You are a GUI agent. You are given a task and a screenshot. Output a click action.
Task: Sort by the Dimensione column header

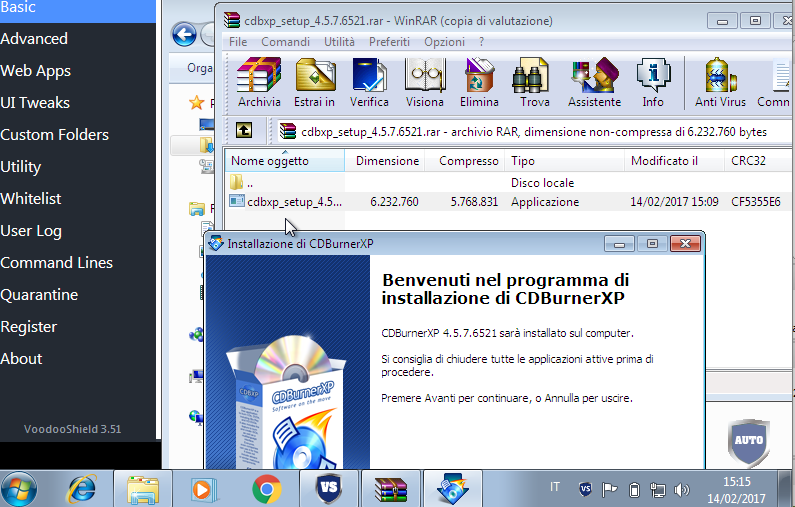pyautogui.click(x=385, y=161)
